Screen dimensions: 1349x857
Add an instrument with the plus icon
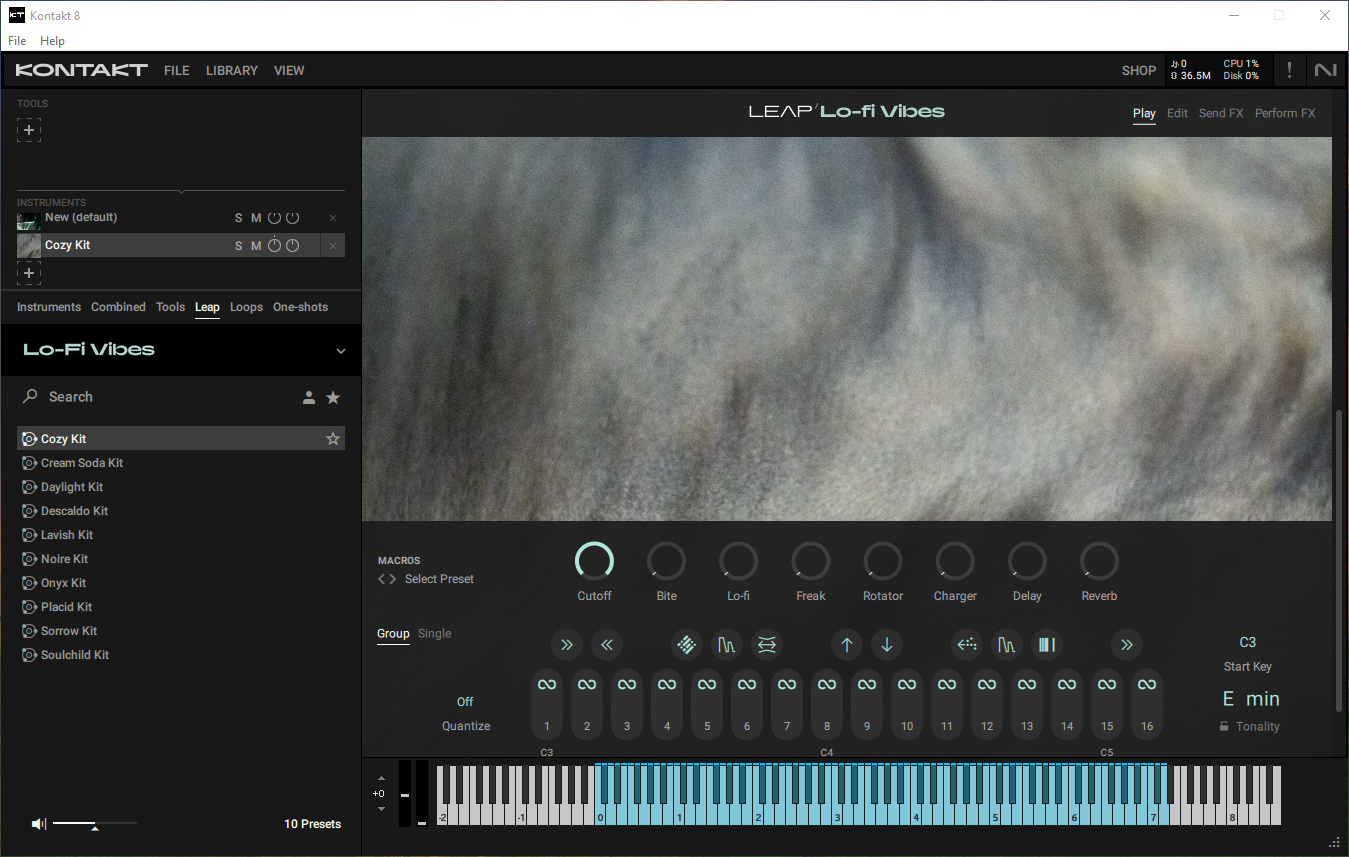click(x=29, y=273)
